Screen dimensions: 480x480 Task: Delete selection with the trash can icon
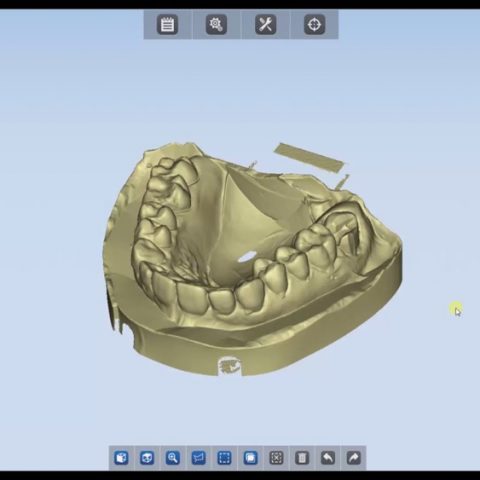click(302, 458)
